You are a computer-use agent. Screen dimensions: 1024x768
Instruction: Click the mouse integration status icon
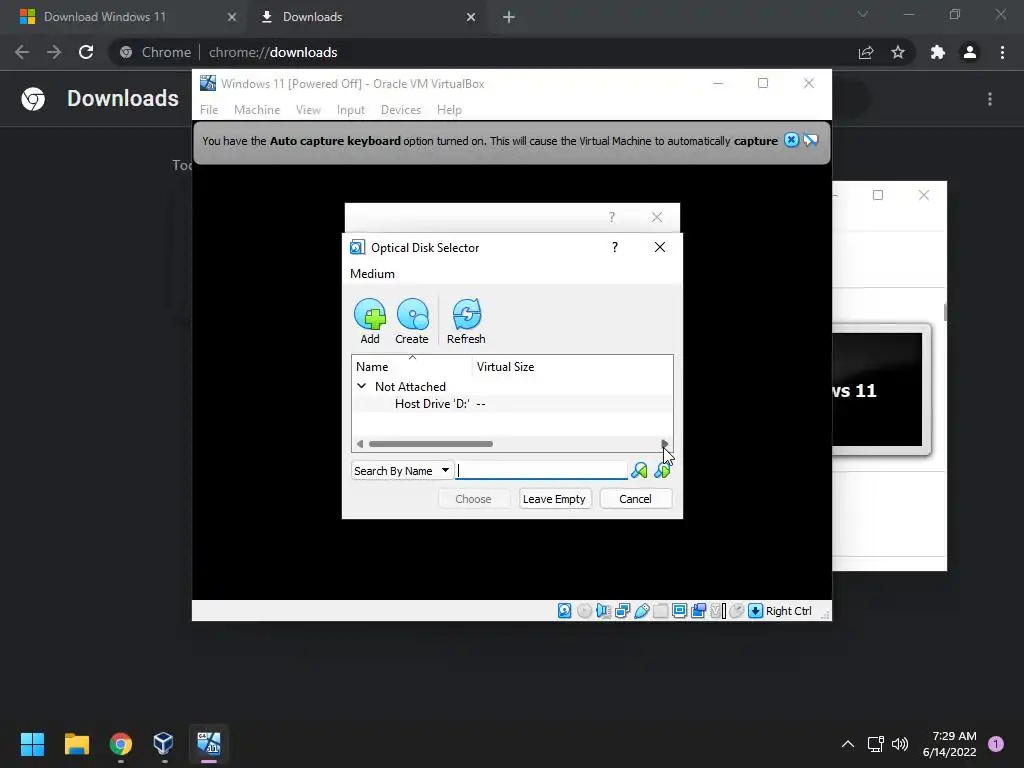coord(737,611)
